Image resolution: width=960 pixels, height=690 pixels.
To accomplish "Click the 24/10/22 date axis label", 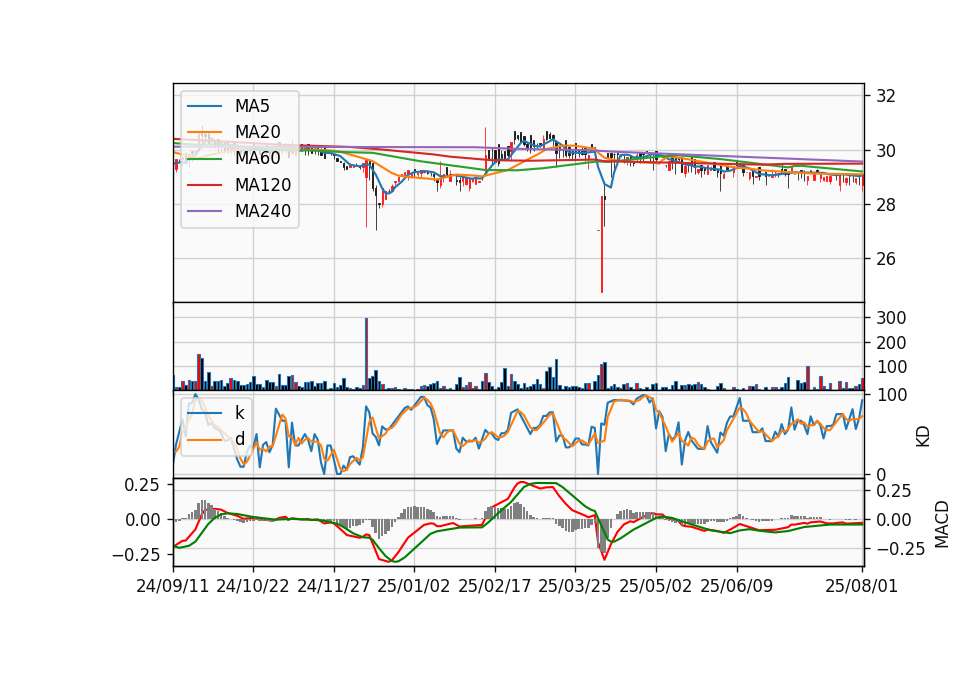I will (253, 586).
